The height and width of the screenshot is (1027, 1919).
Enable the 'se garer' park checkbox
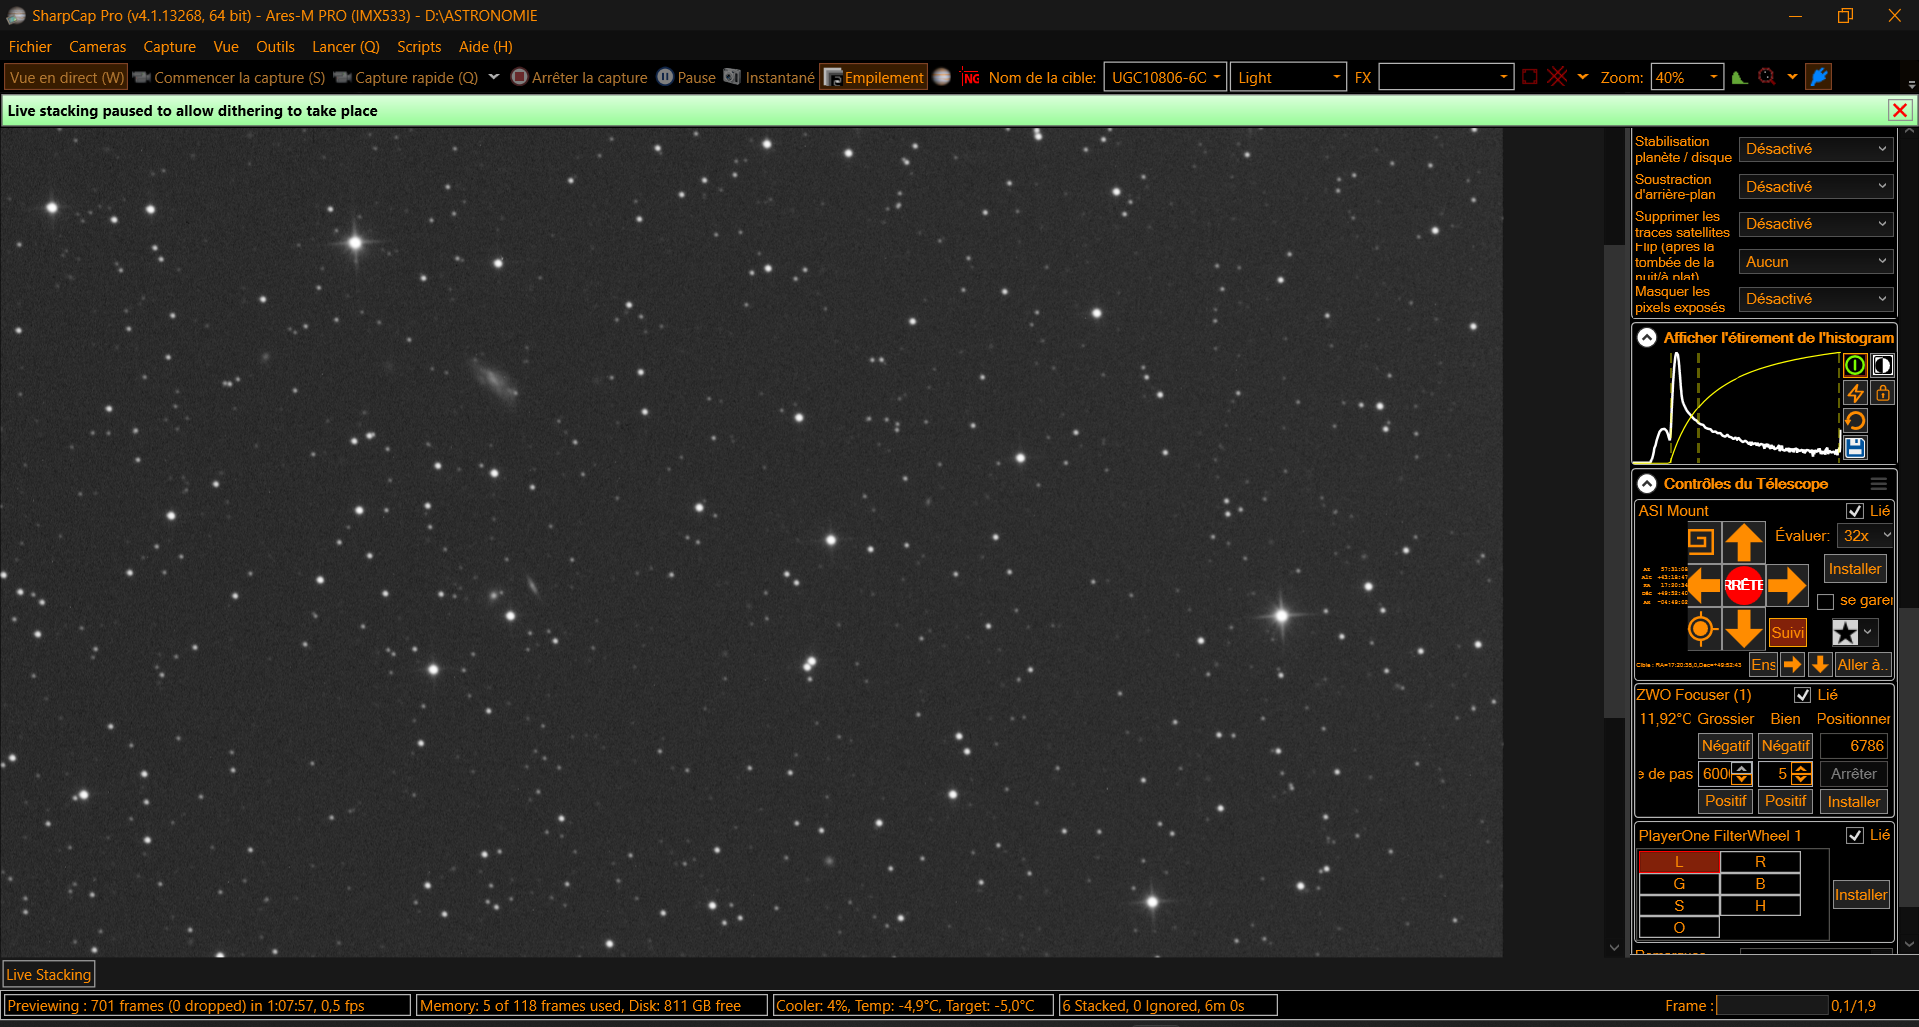coord(1825,601)
